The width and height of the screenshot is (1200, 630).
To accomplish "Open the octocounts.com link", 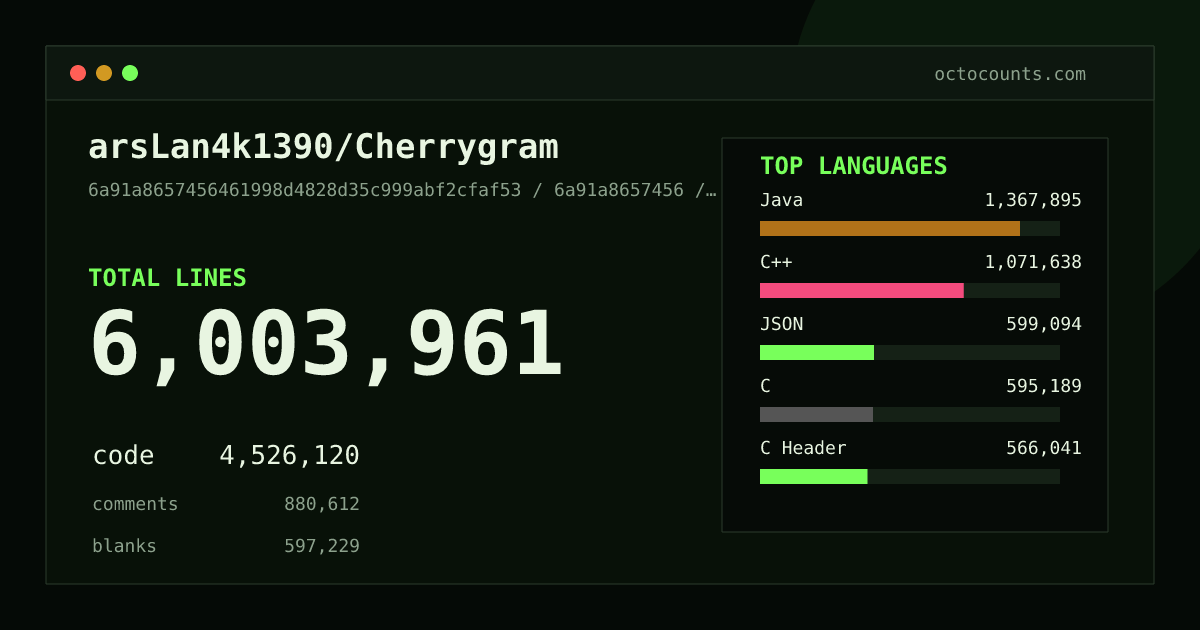I will 1010,74.
